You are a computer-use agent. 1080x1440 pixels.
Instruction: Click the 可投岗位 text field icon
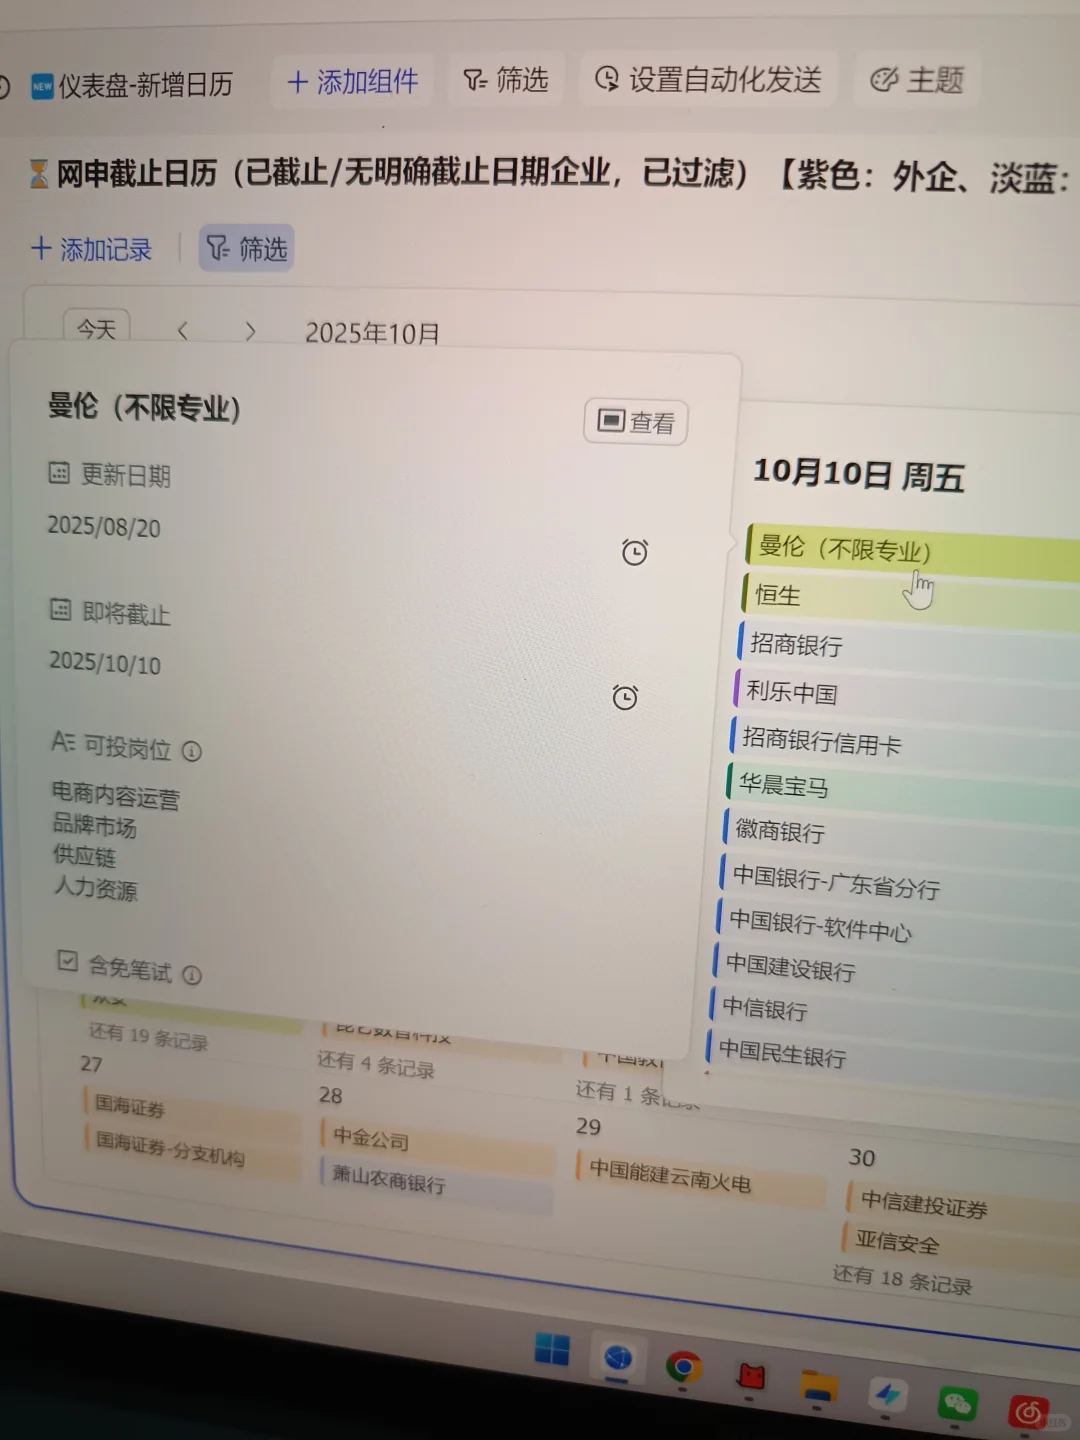pyautogui.click(x=63, y=741)
